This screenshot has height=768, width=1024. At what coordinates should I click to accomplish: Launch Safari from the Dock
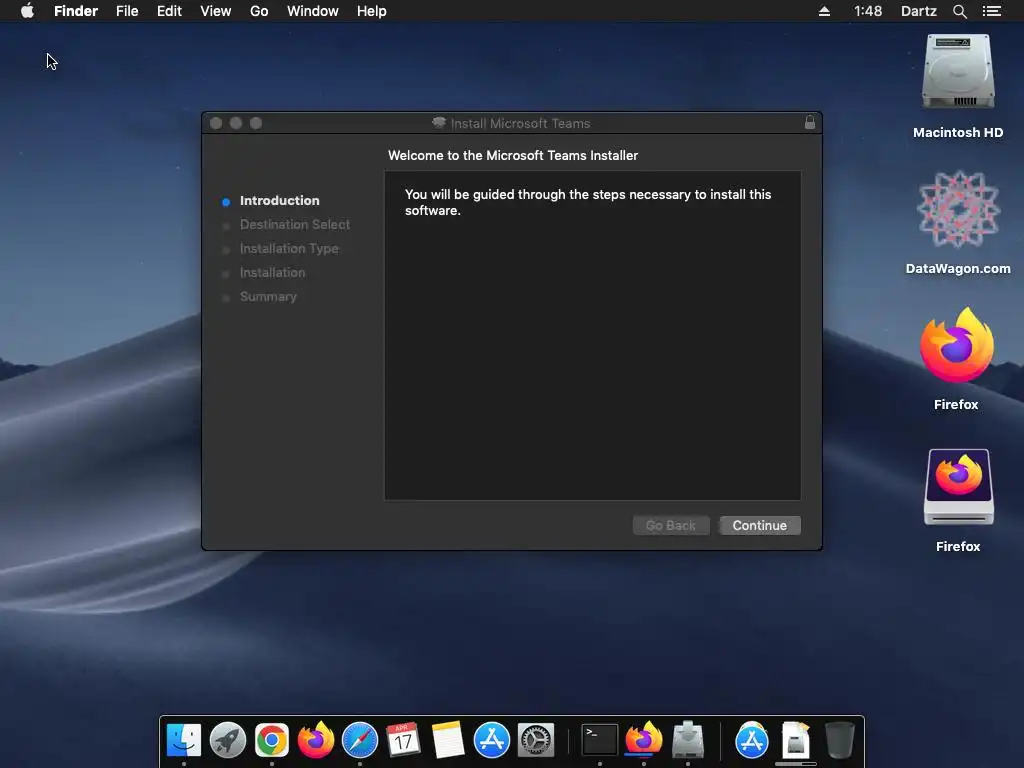click(x=360, y=740)
